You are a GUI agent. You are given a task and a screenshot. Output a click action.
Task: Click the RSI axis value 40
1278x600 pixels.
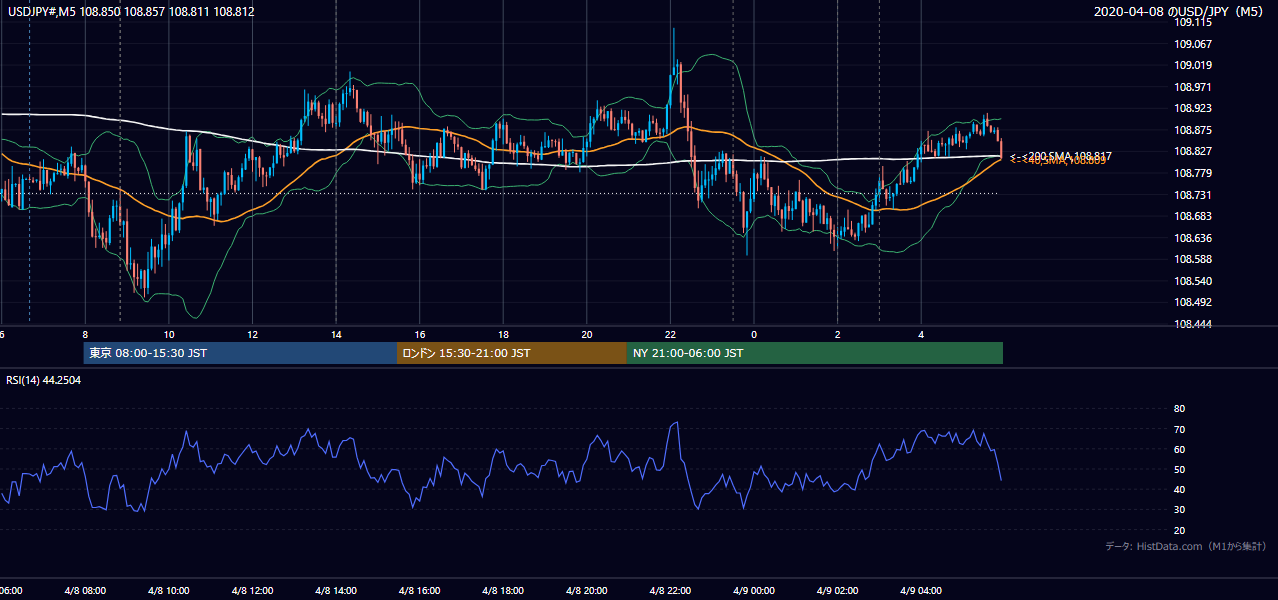click(x=1179, y=490)
